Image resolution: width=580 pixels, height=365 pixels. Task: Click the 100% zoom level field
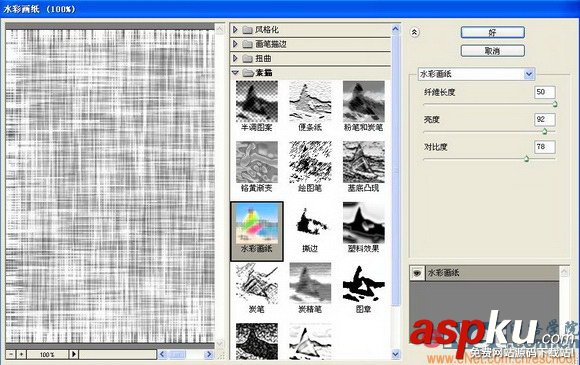click(x=47, y=354)
